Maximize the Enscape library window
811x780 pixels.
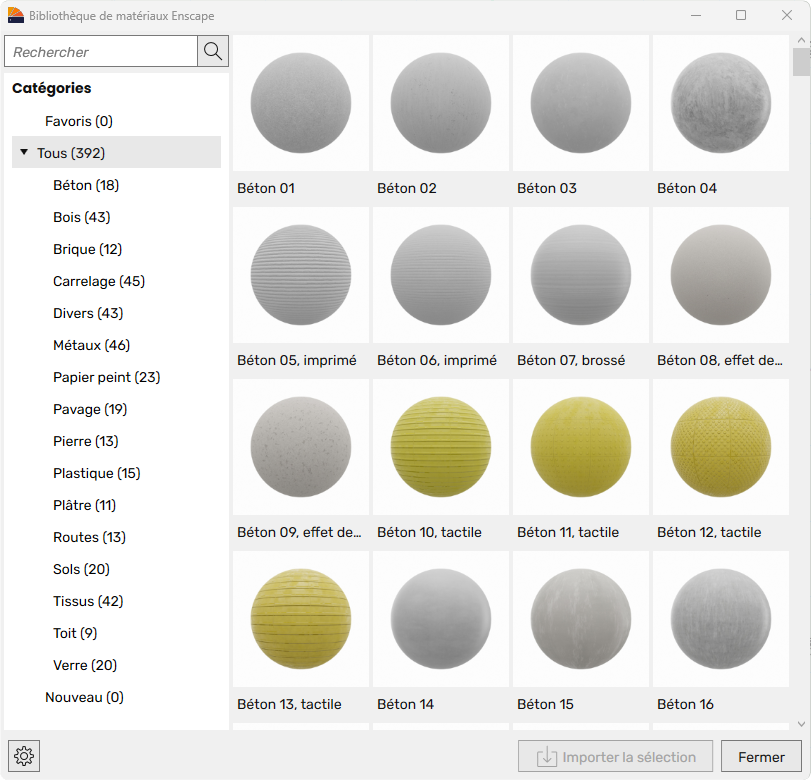pyautogui.click(x=741, y=15)
